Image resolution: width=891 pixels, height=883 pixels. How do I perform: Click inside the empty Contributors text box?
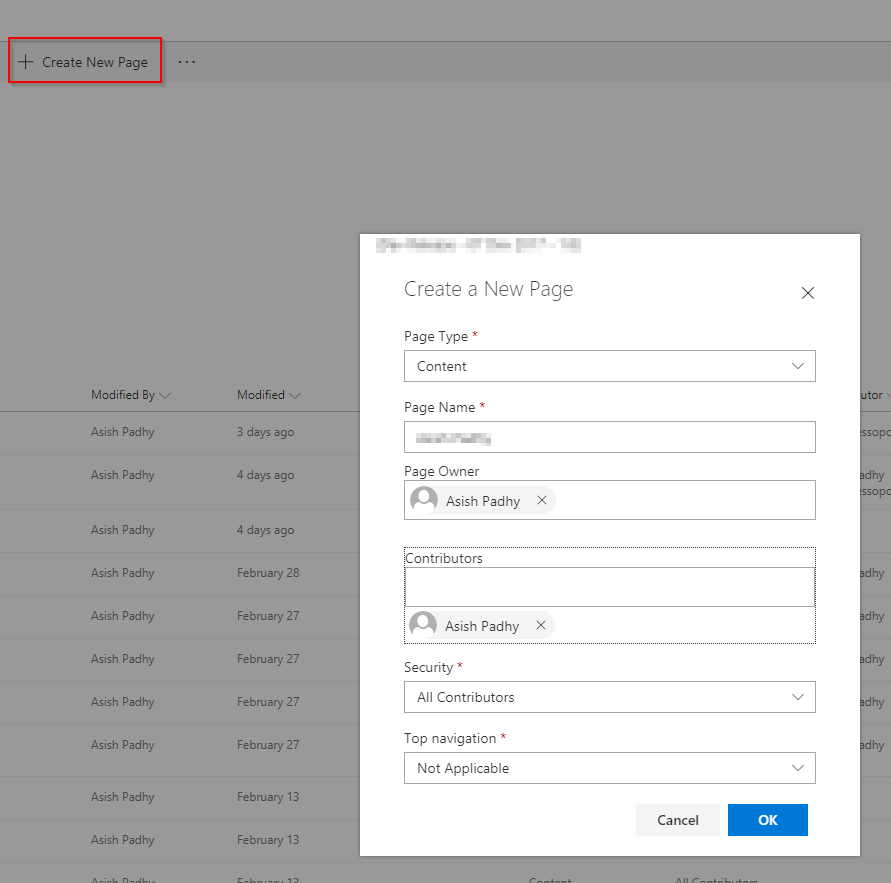point(609,586)
